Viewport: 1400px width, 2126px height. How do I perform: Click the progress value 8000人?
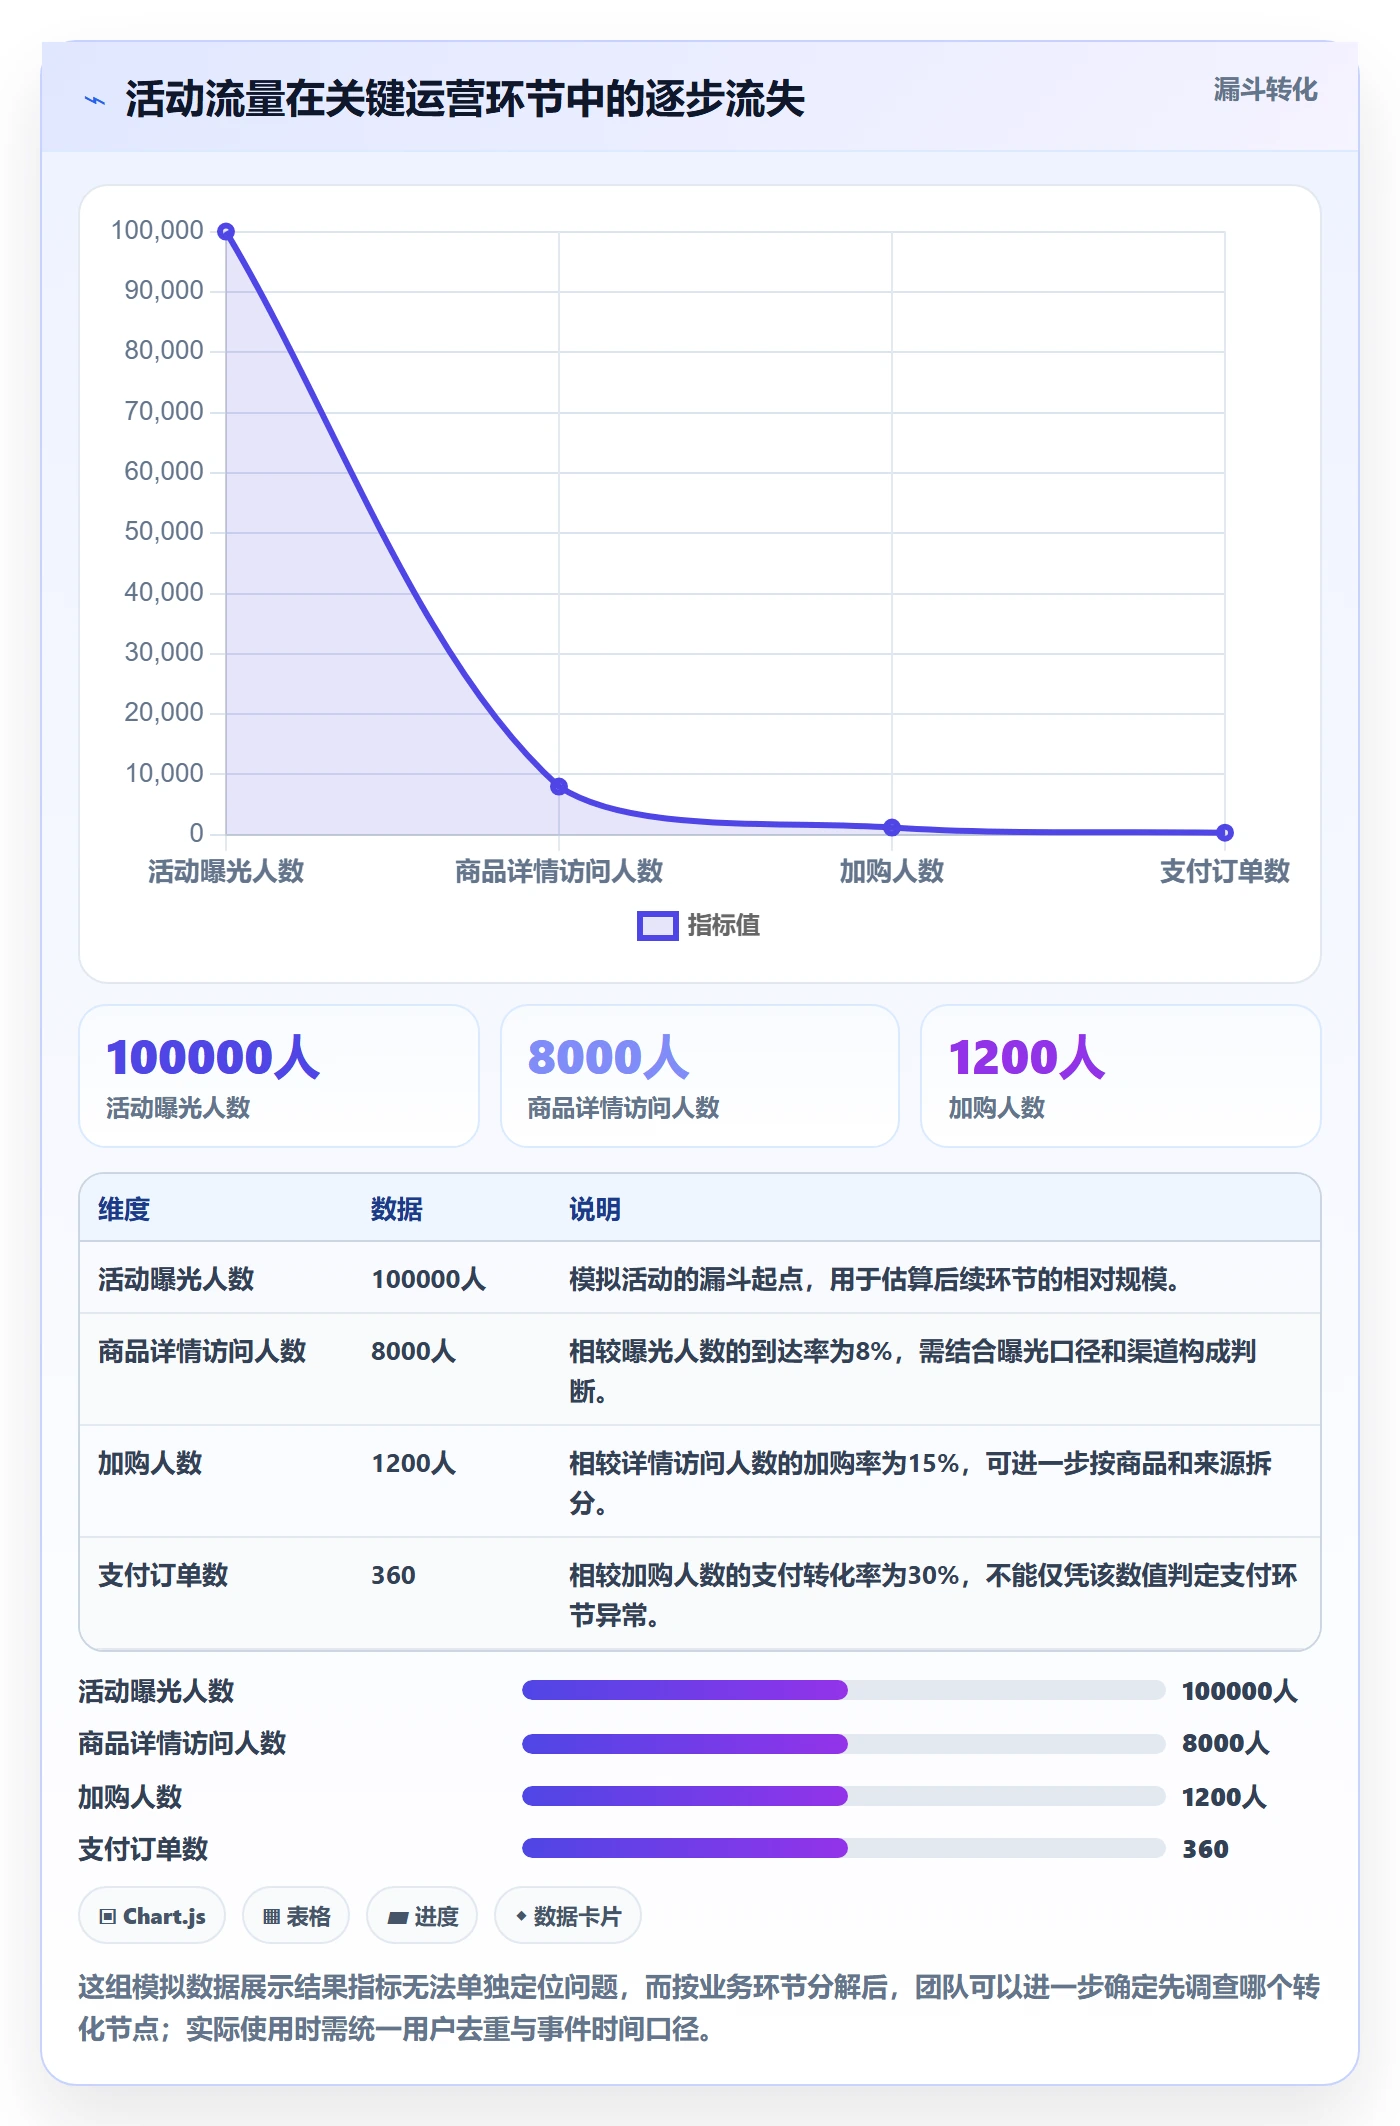(x=1226, y=1743)
